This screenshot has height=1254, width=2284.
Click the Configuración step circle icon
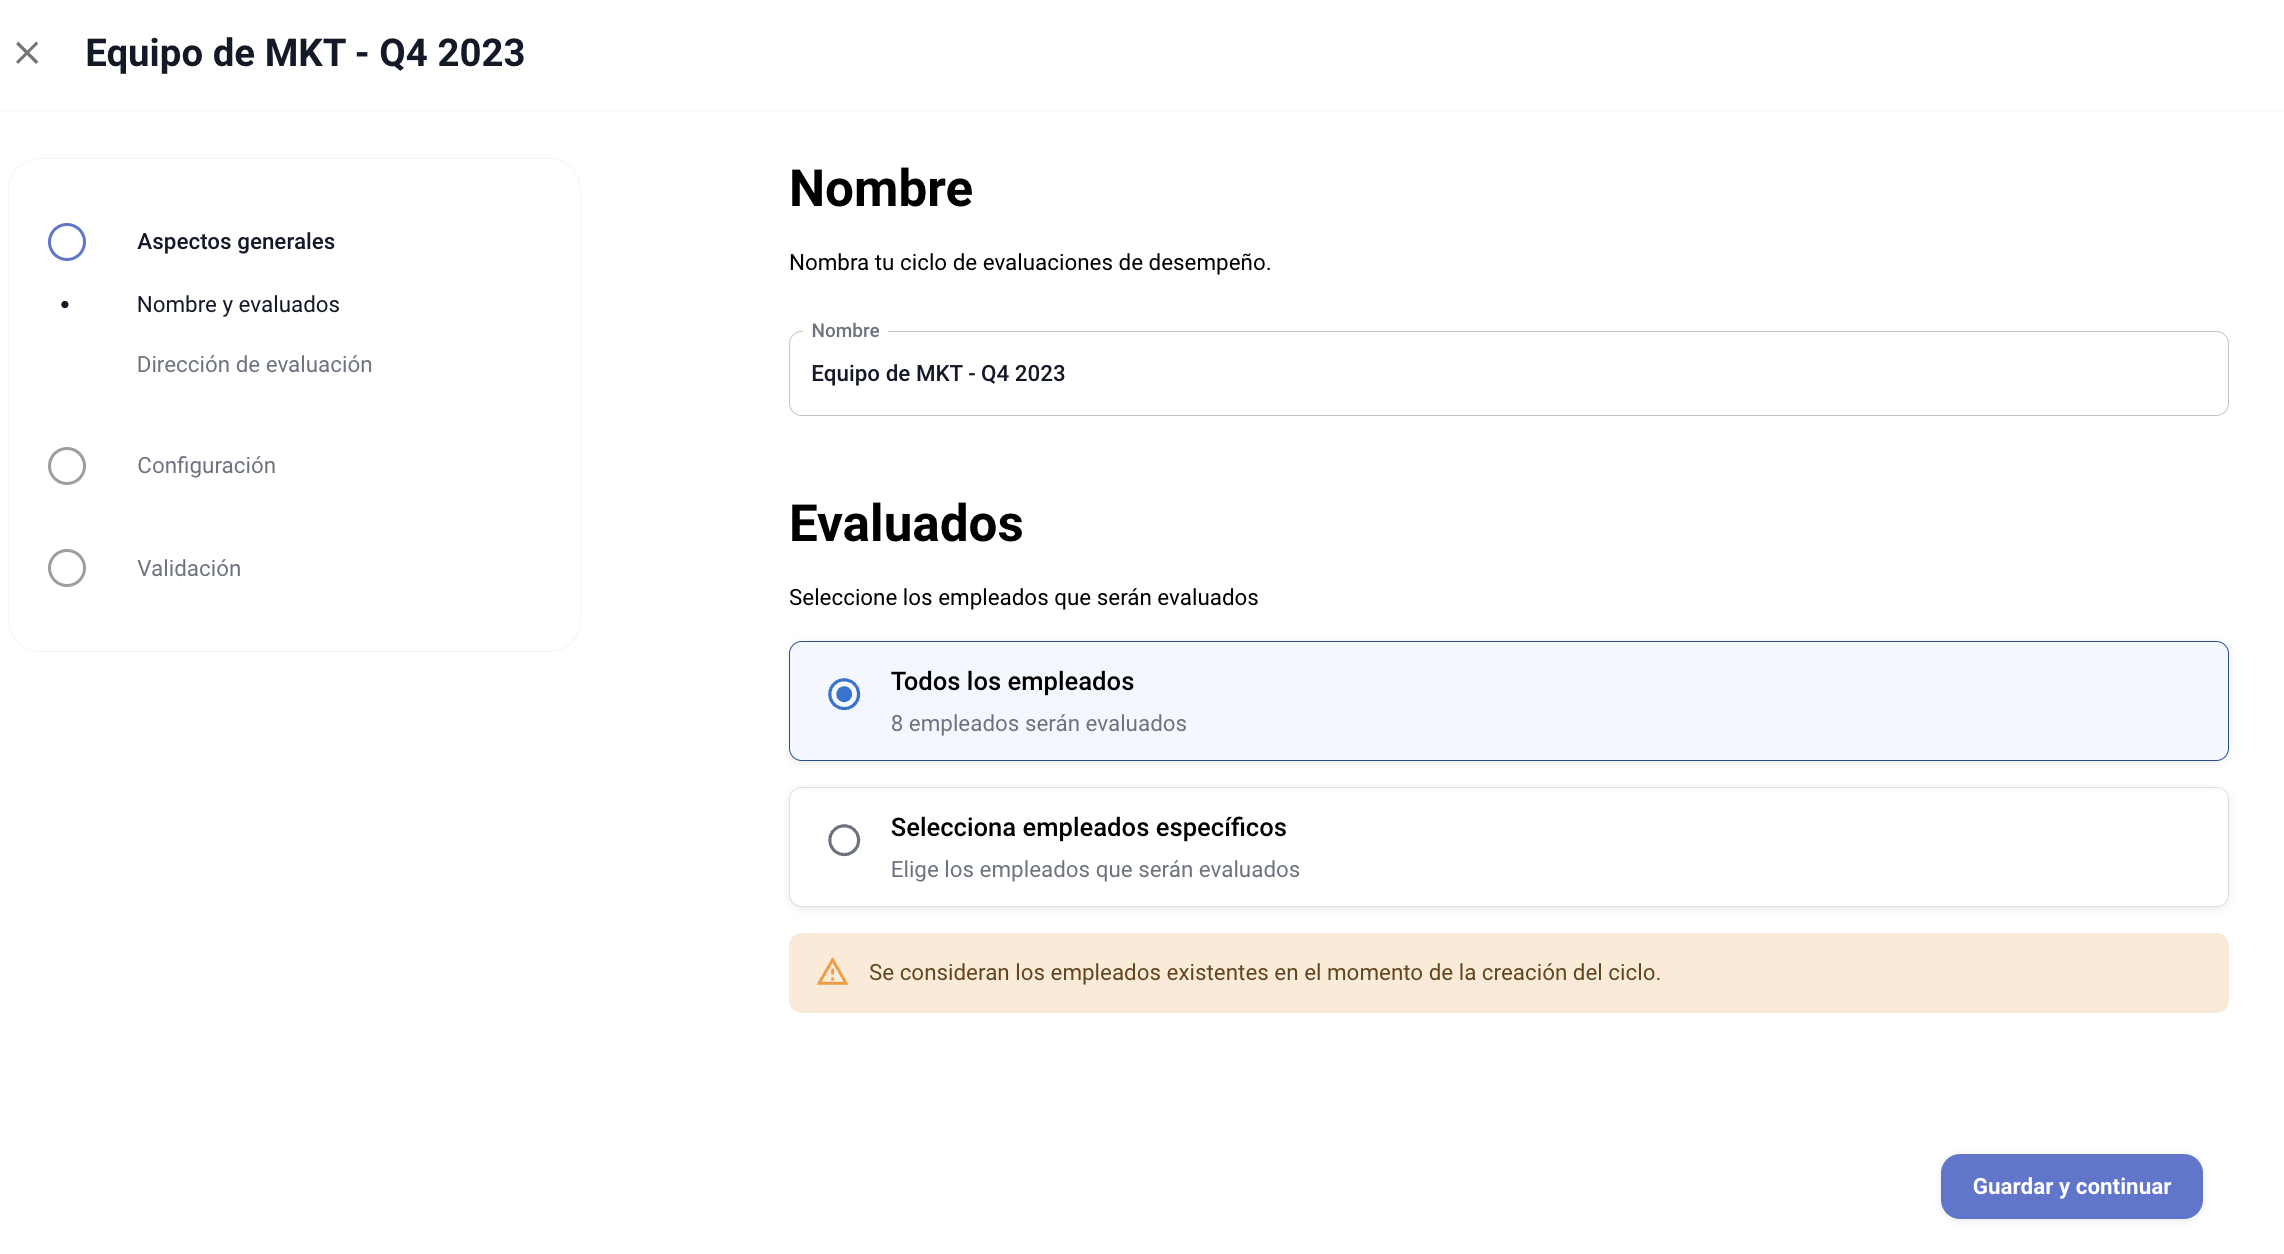pyautogui.click(x=67, y=466)
